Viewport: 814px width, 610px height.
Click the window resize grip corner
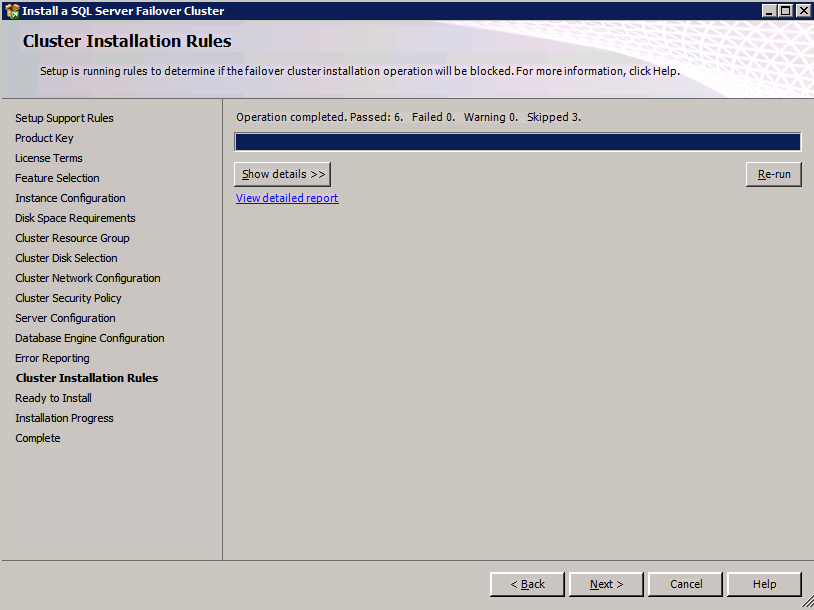807,602
